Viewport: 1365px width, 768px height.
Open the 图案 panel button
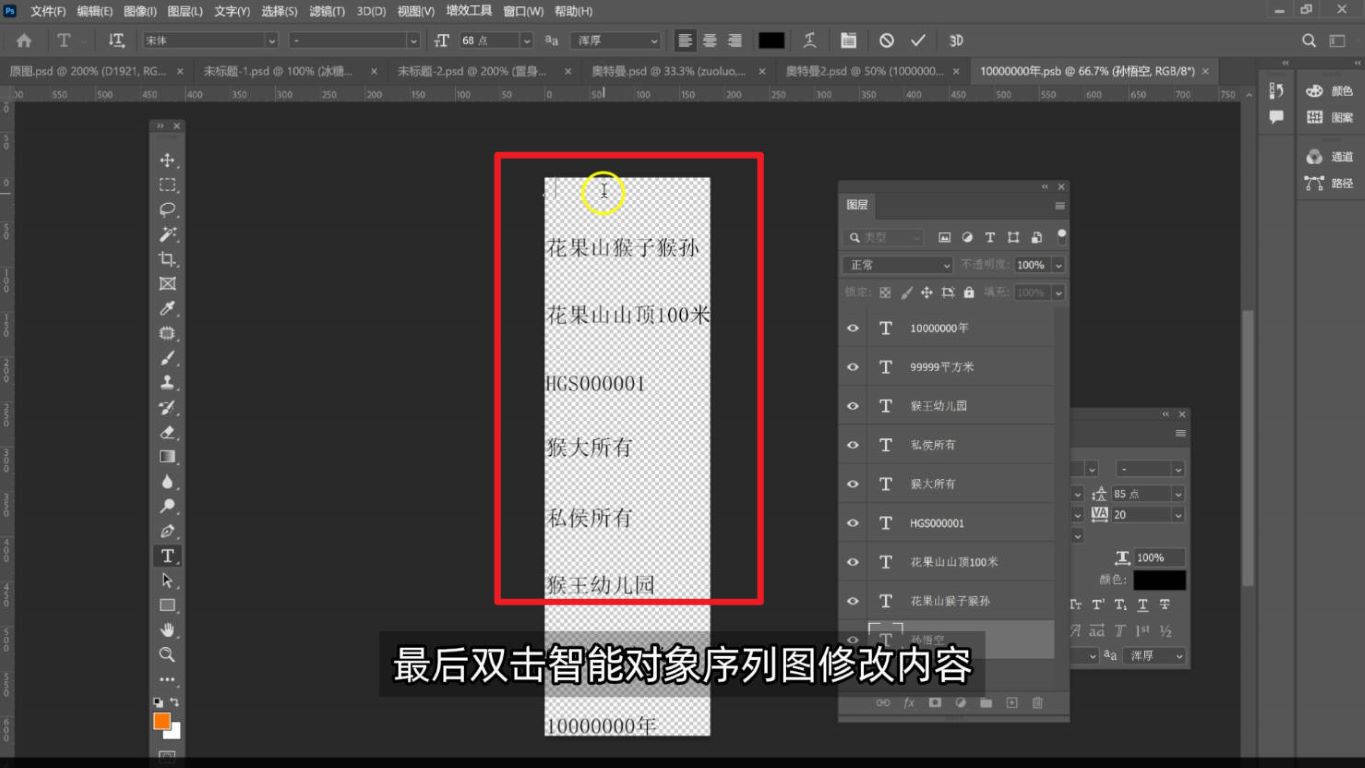1330,117
